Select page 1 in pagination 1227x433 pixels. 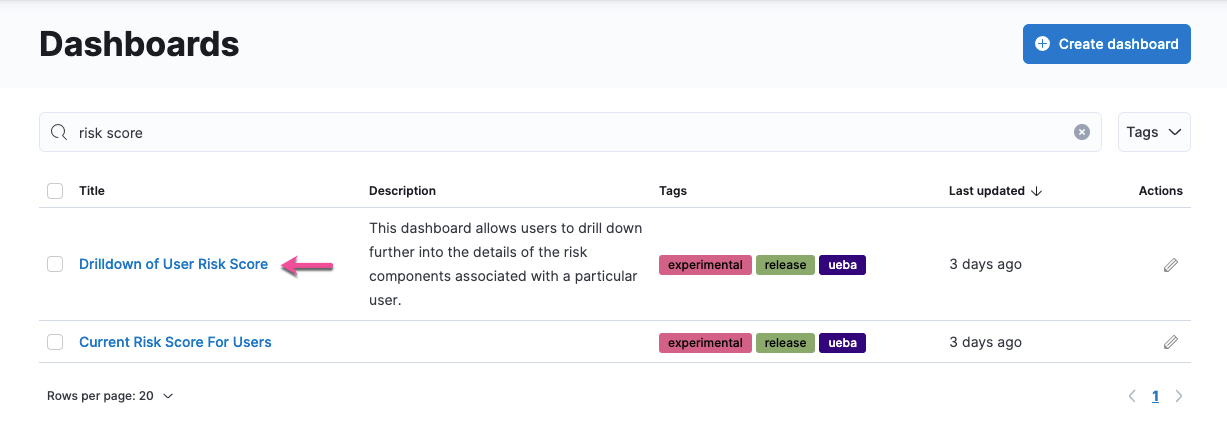[x=1155, y=396]
